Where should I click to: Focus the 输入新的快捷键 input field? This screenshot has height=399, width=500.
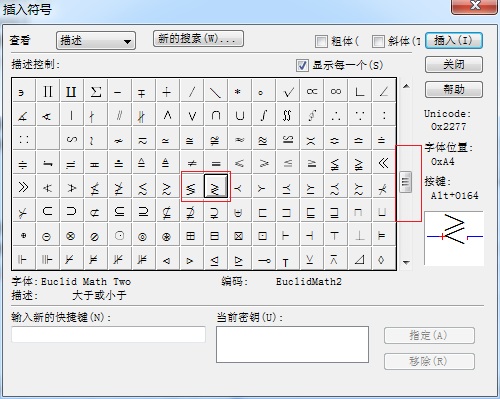[109, 334]
